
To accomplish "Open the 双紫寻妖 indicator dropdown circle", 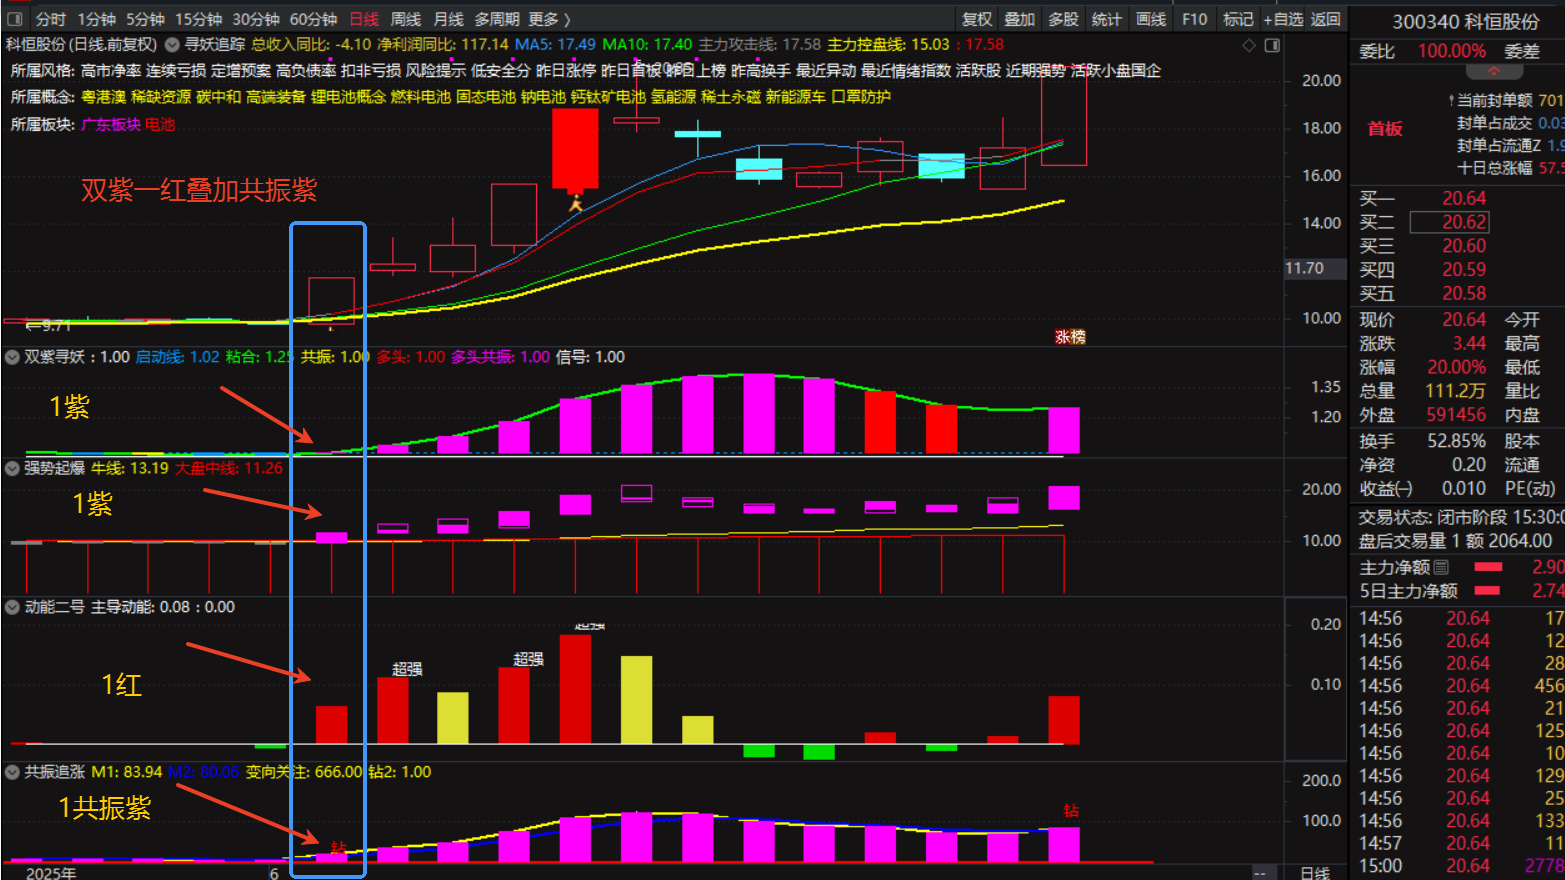I will click(x=13, y=357).
